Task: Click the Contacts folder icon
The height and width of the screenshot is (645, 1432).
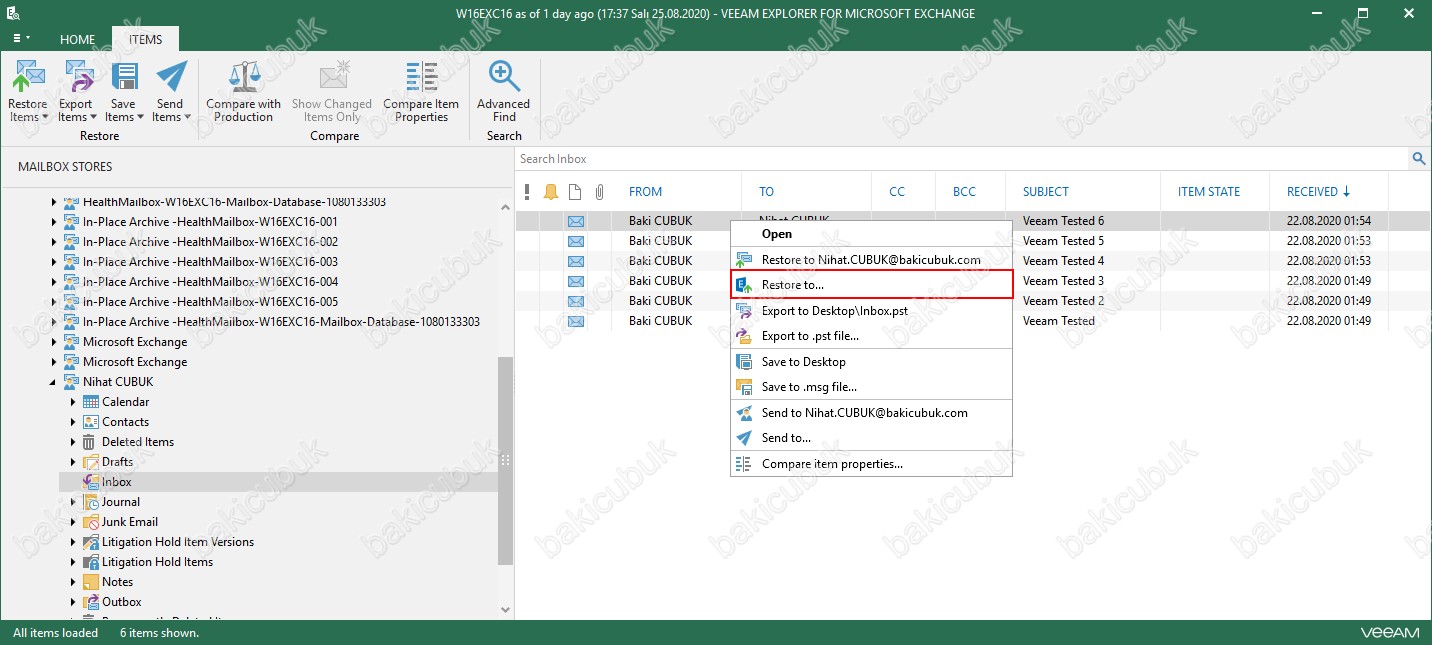Action: click(91, 422)
